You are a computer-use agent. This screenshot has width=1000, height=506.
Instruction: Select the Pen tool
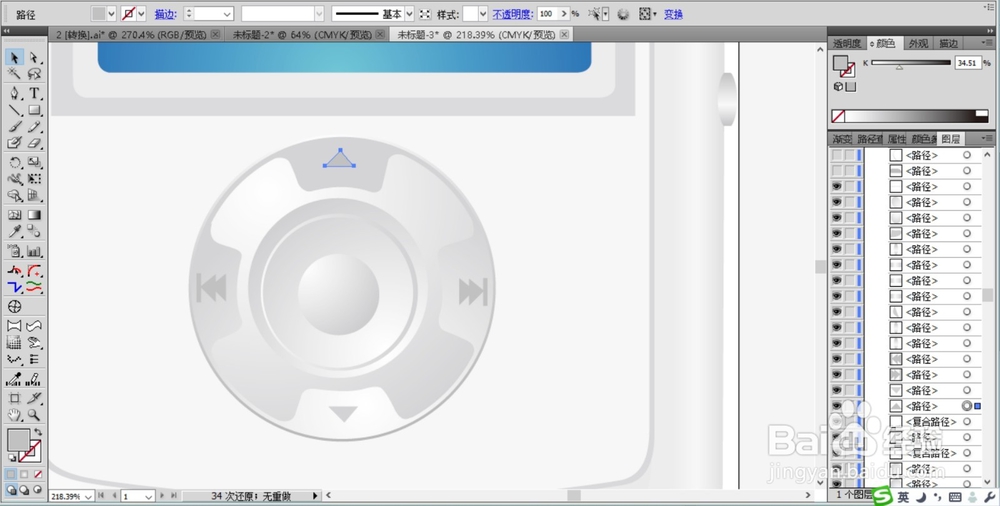14,93
